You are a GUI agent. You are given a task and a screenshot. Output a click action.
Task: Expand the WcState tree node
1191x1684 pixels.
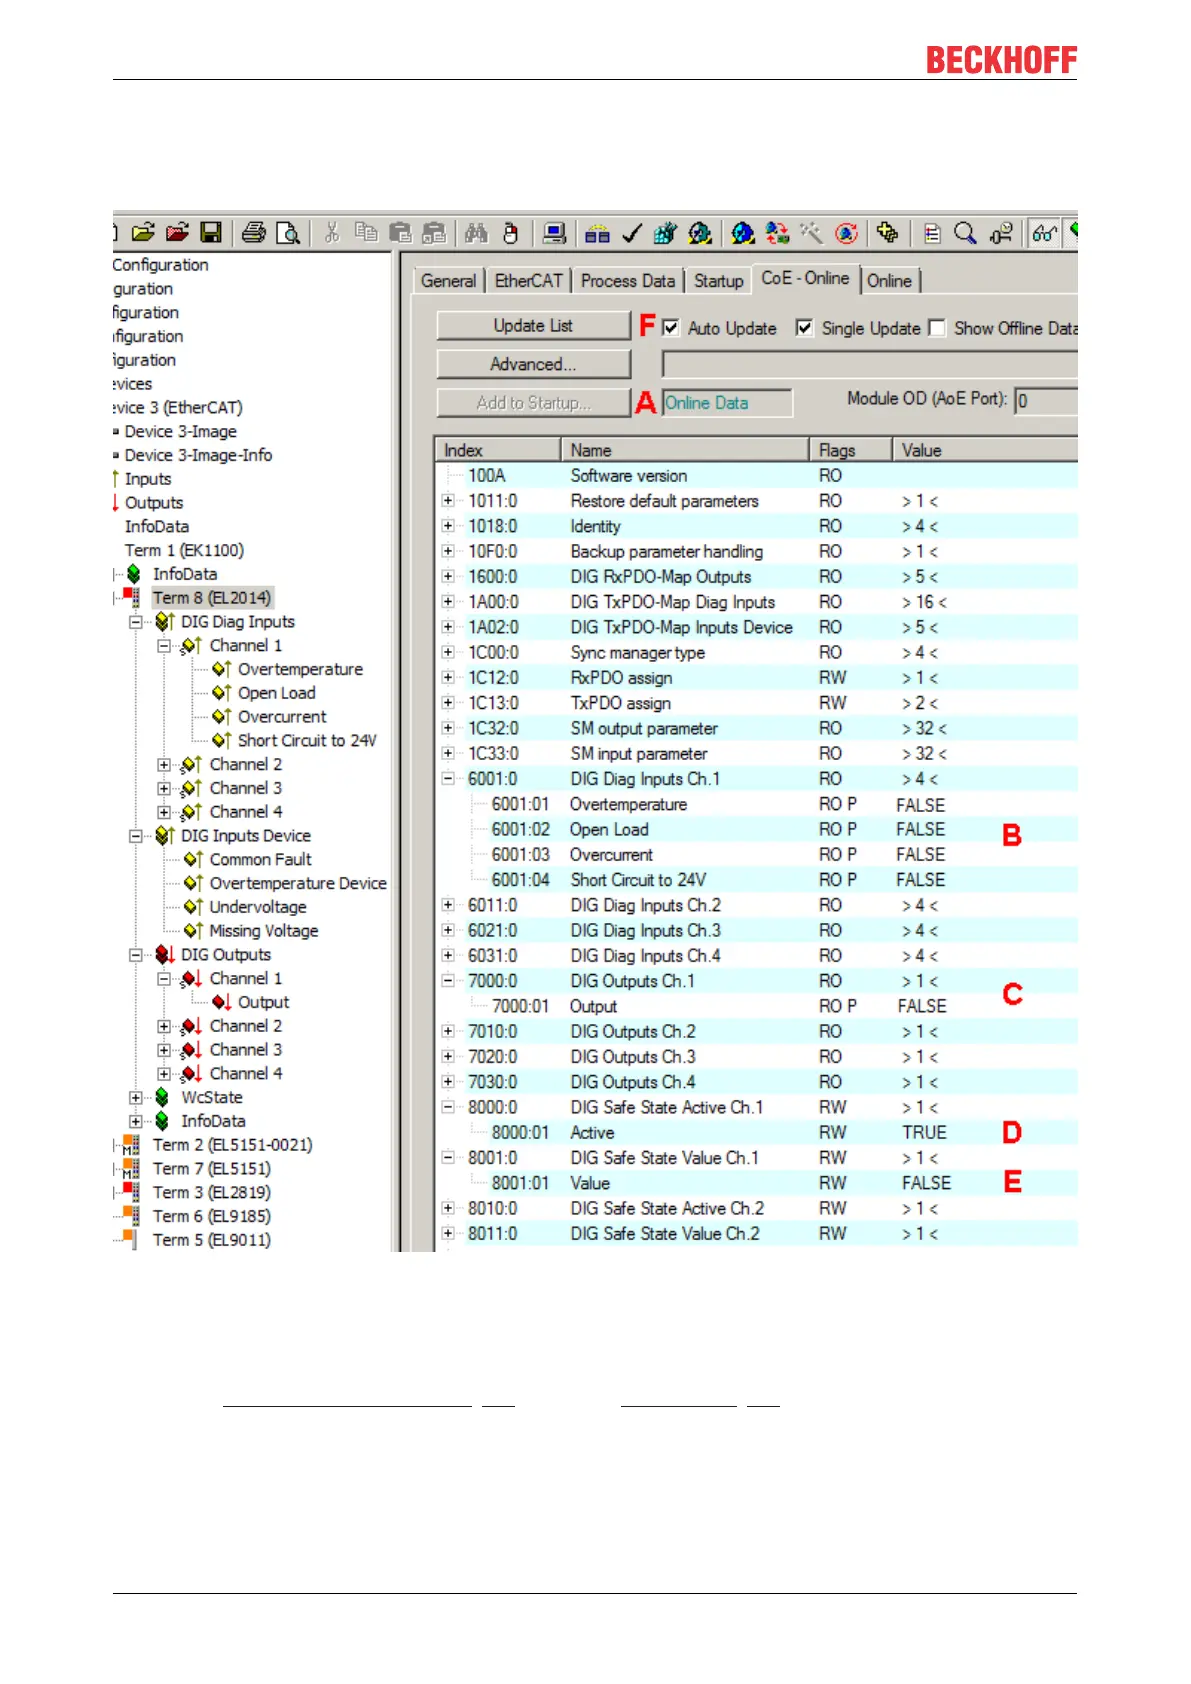[136, 1098]
